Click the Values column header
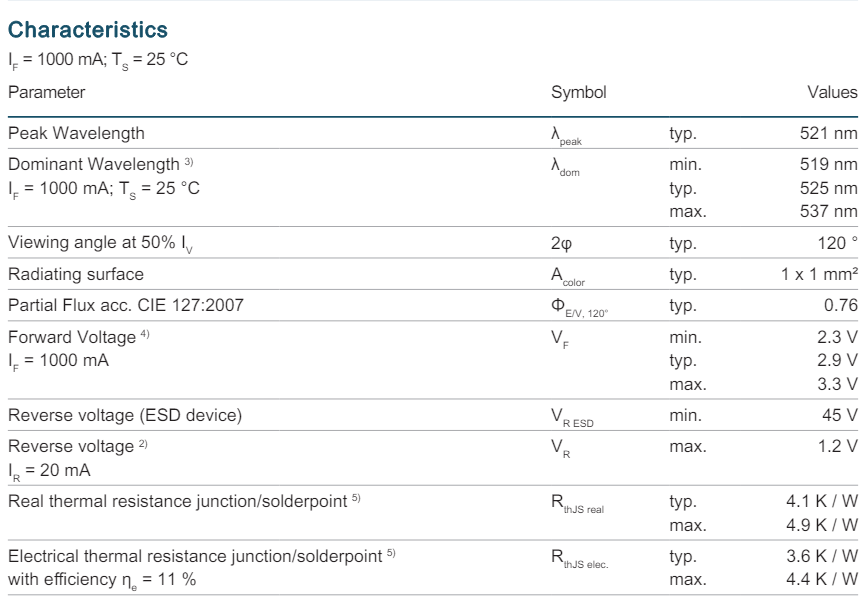This screenshot has height=611, width=866. [x=836, y=92]
